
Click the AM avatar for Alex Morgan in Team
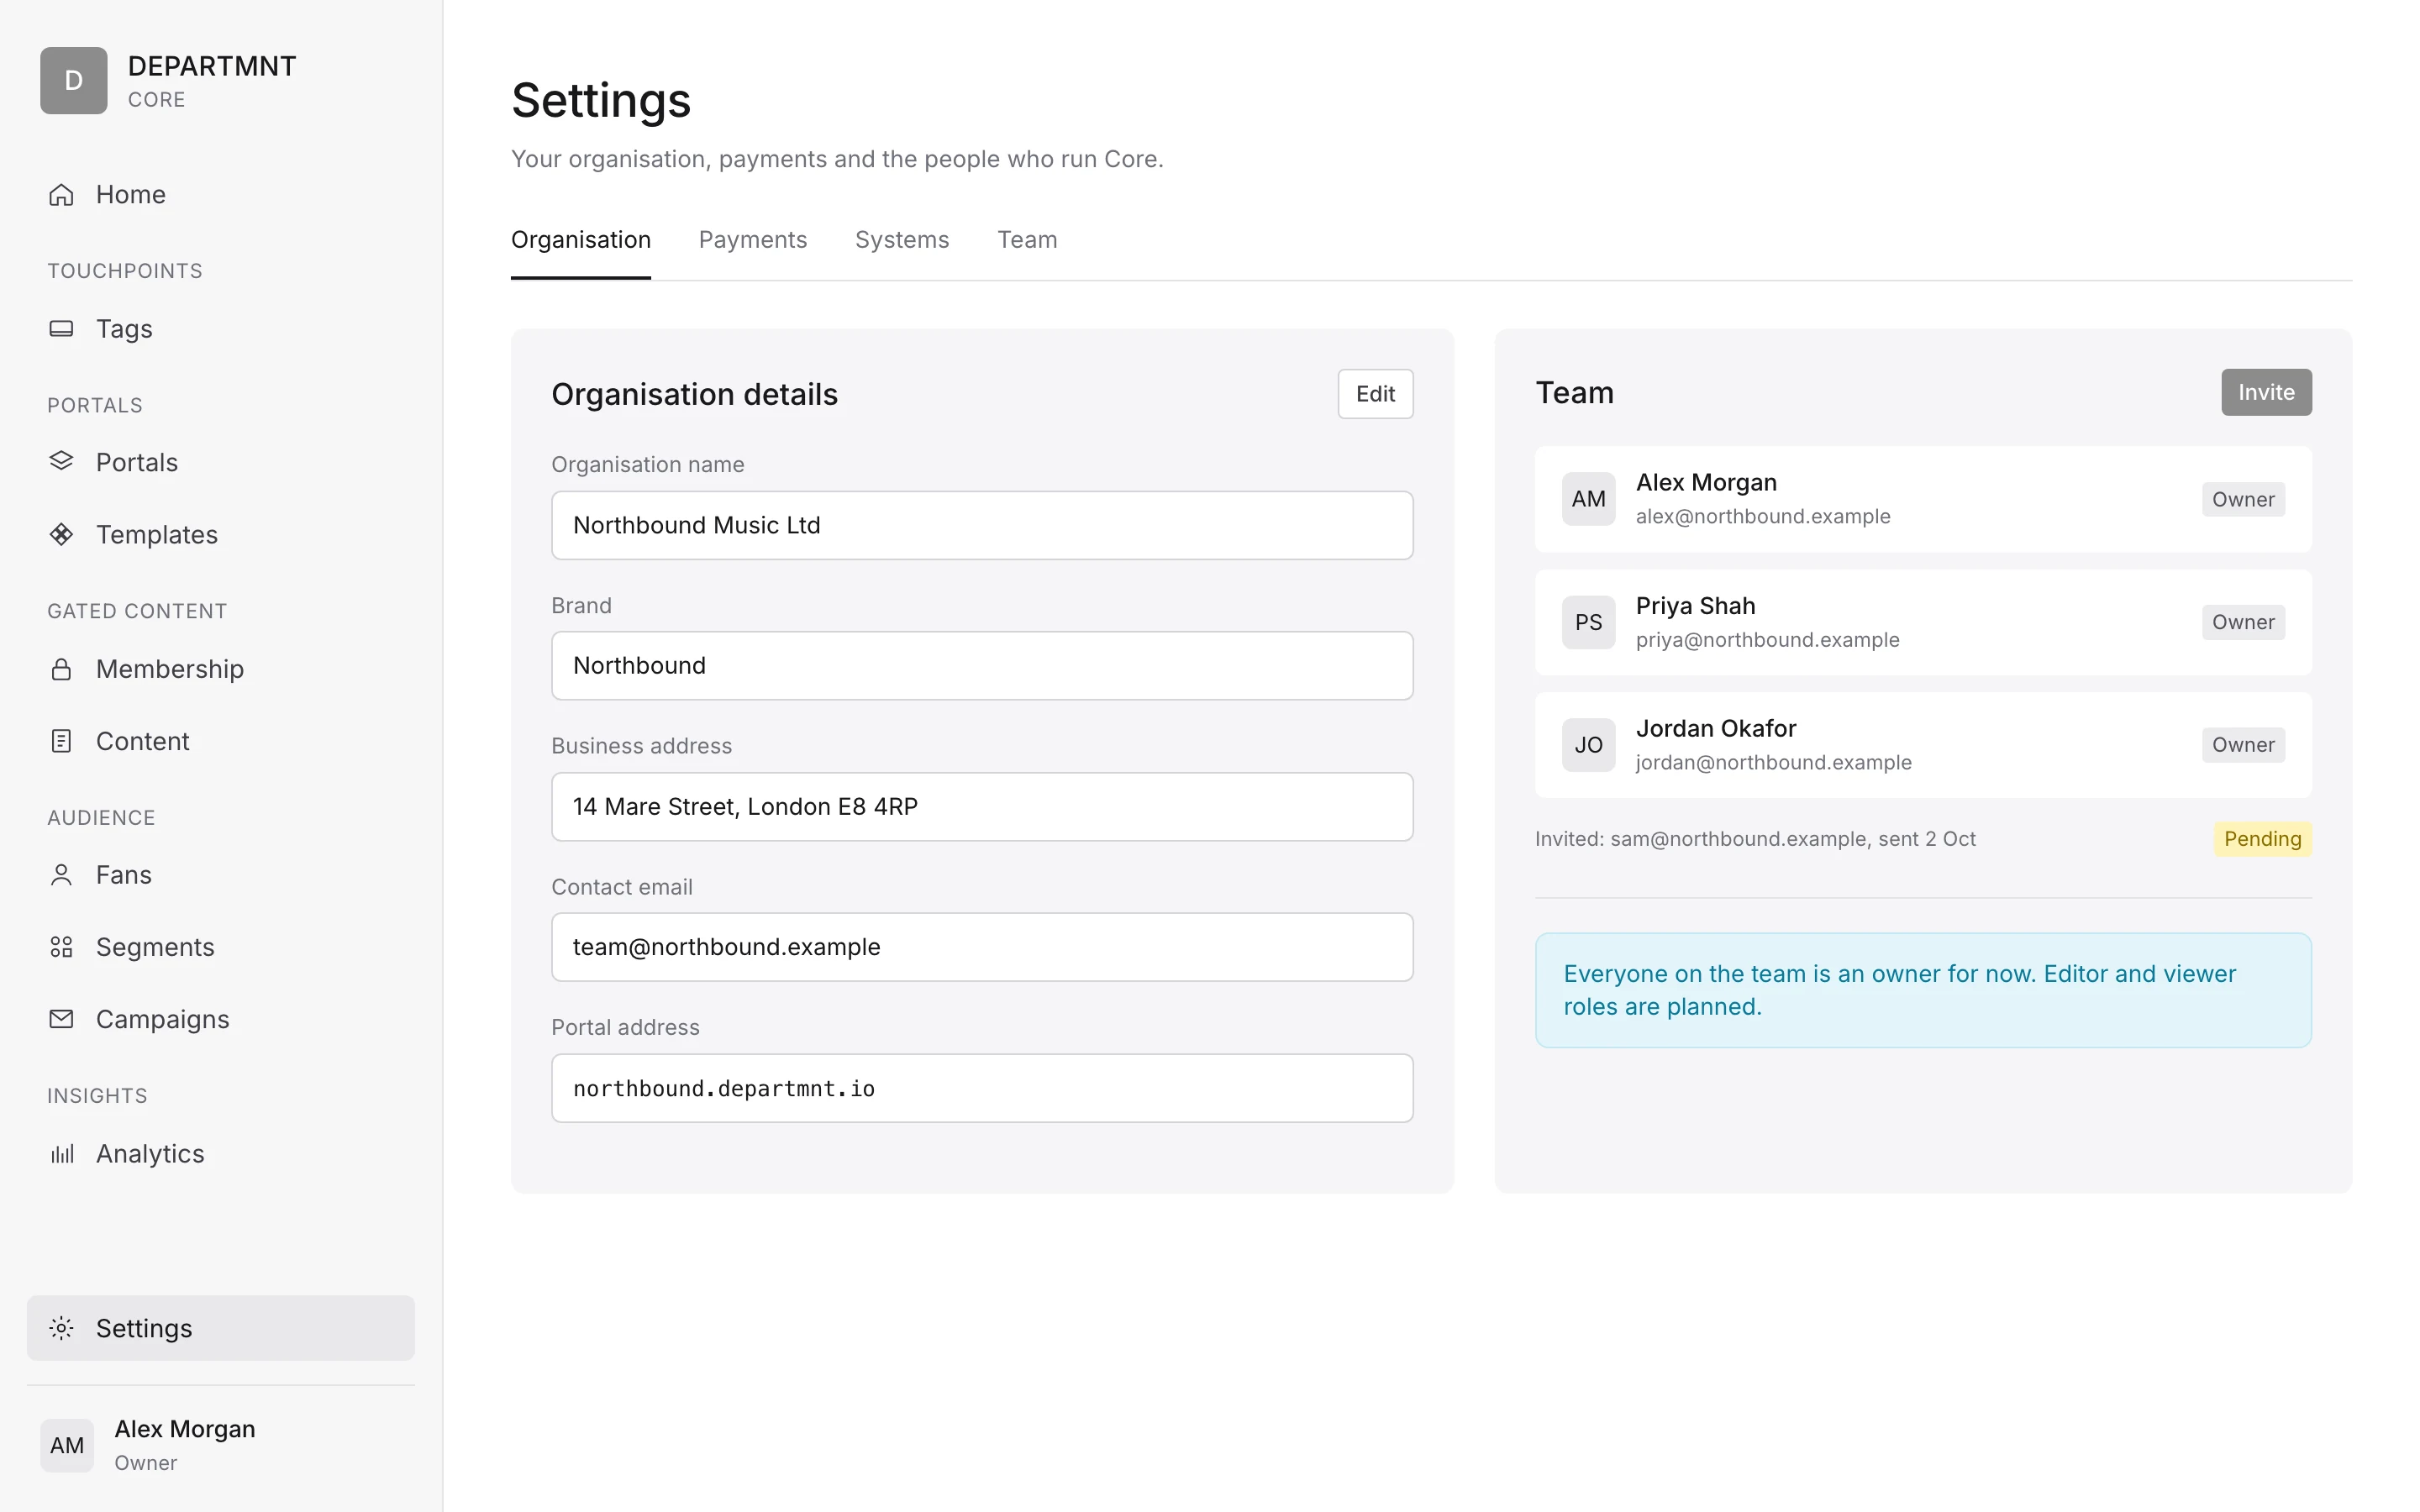point(1588,499)
